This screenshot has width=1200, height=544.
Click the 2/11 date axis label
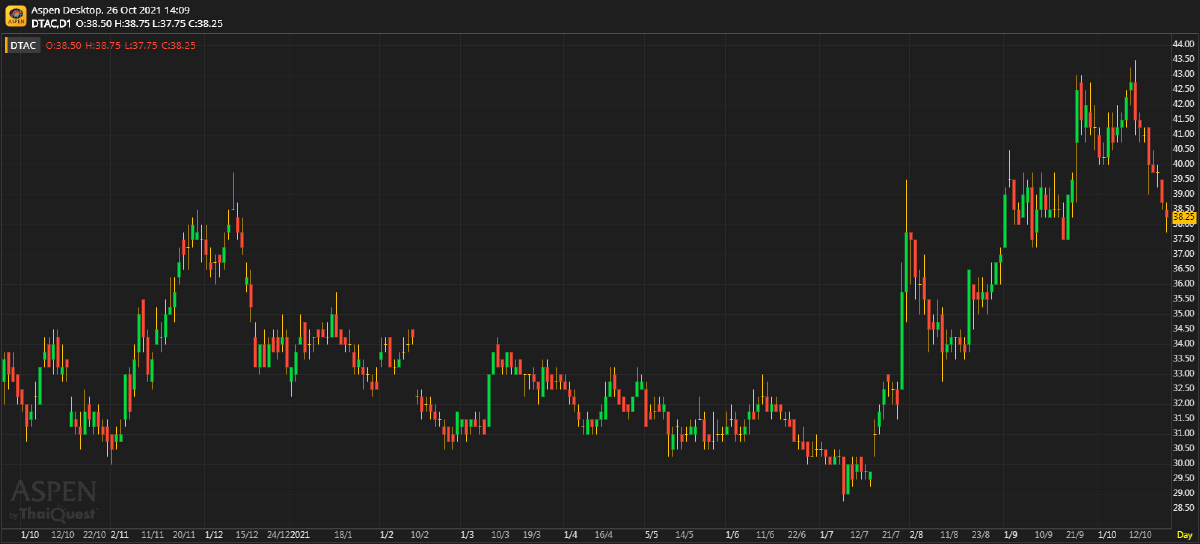pos(120,536)
